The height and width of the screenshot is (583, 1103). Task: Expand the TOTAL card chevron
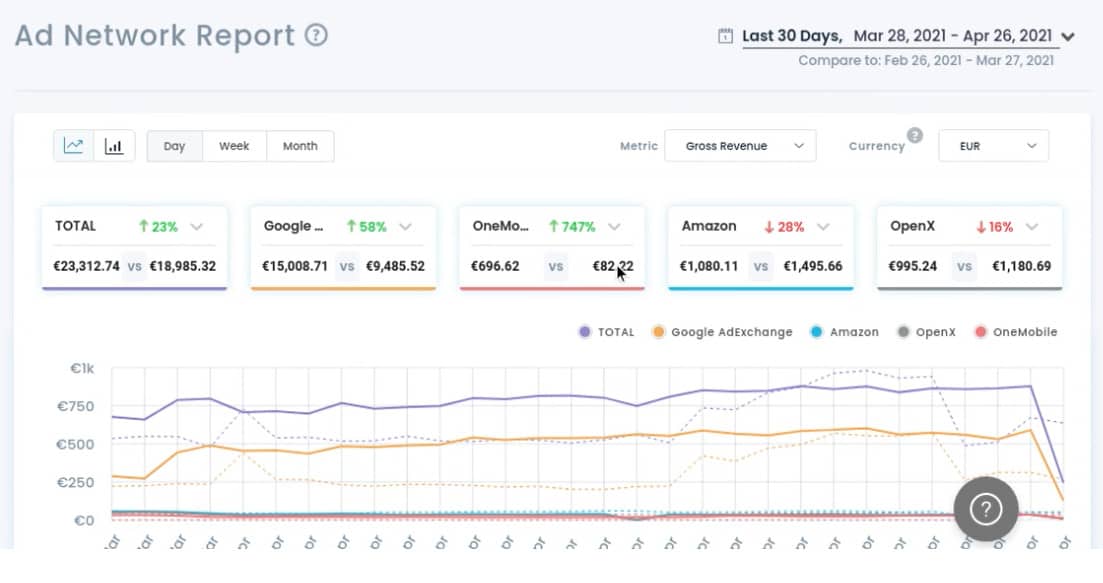click(196, 226)
